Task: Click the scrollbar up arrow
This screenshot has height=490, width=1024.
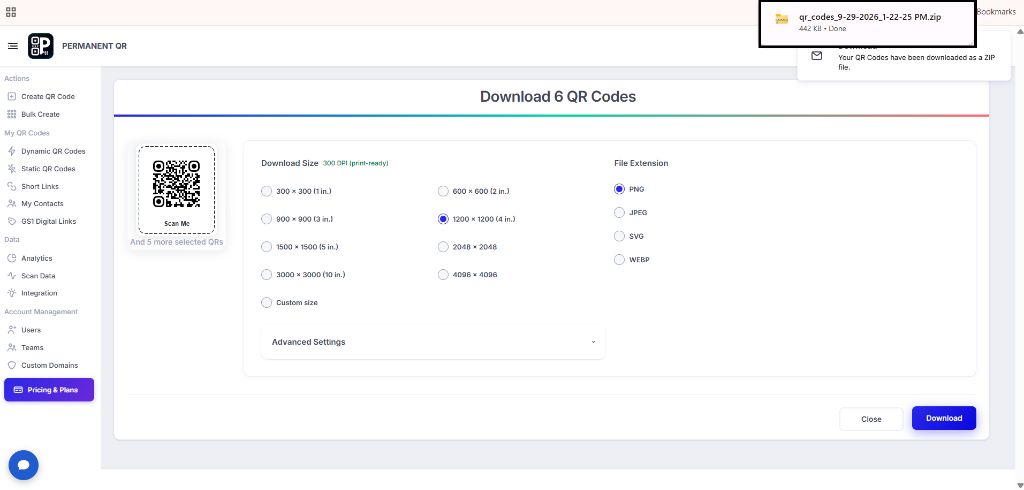Action: (x=1019, y=31)
